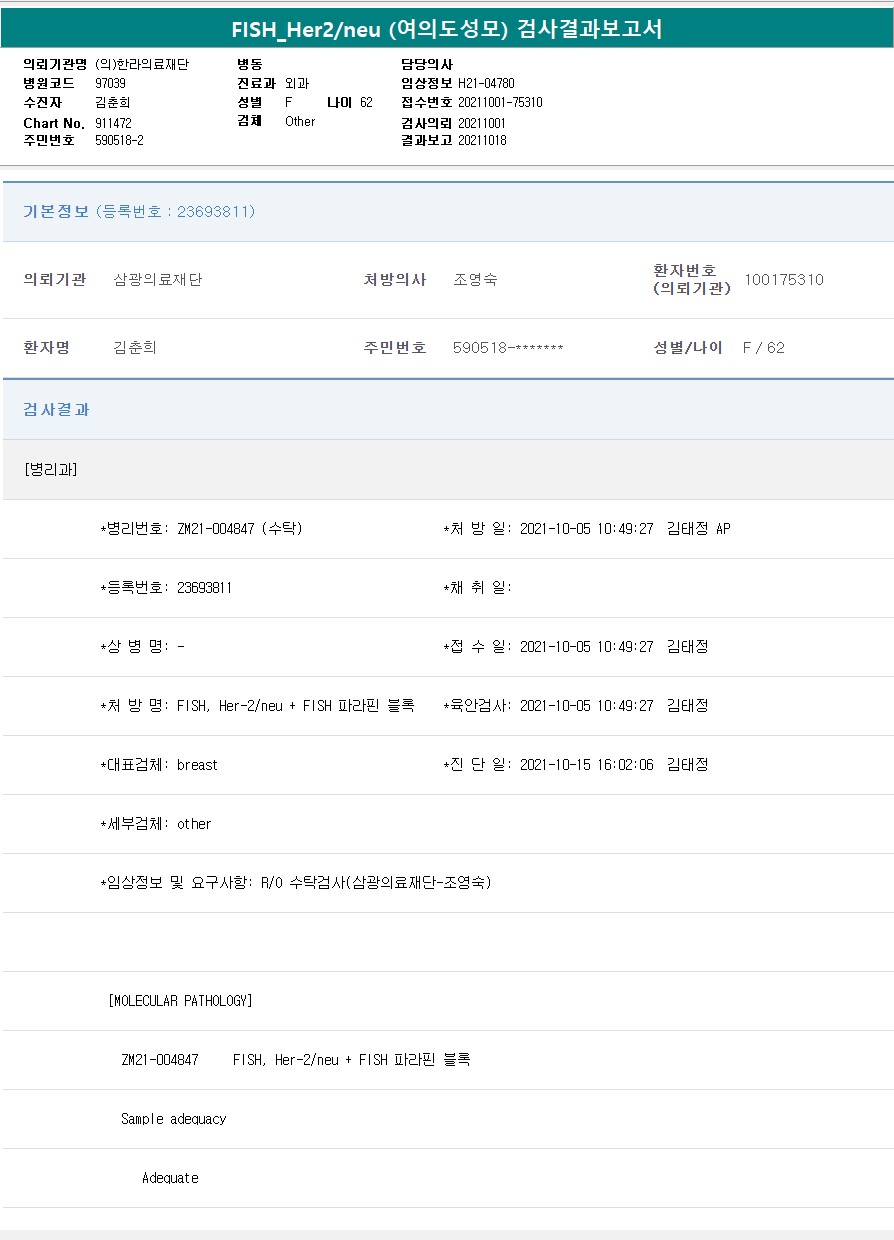
Task: Click the 검사결과 section heading
Action: (56, 410)
